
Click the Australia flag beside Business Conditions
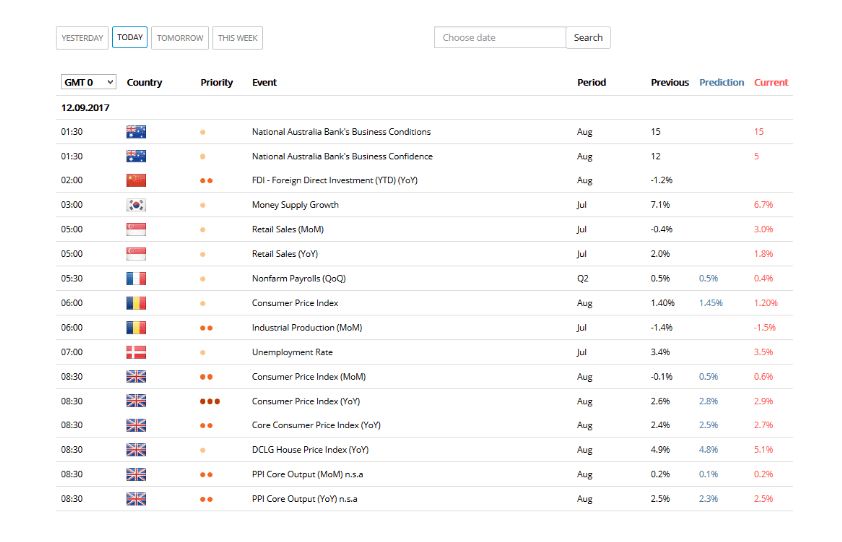coord(136,132)
